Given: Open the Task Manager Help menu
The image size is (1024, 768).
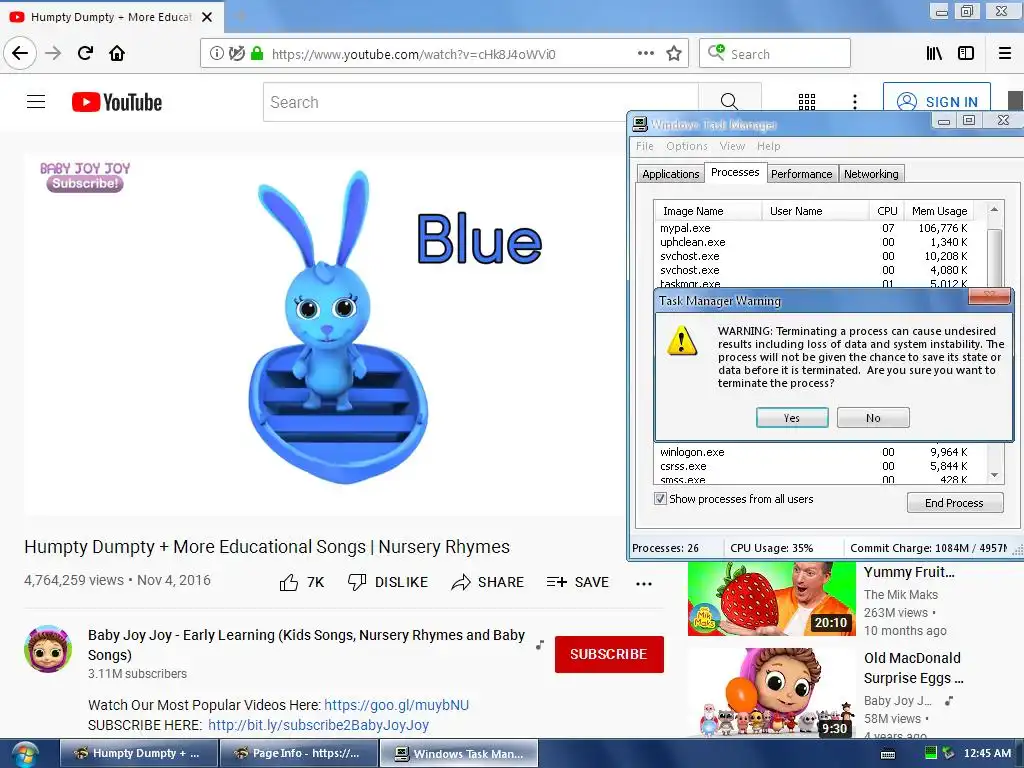Looking at the screenshot, I should click(769, 146).
